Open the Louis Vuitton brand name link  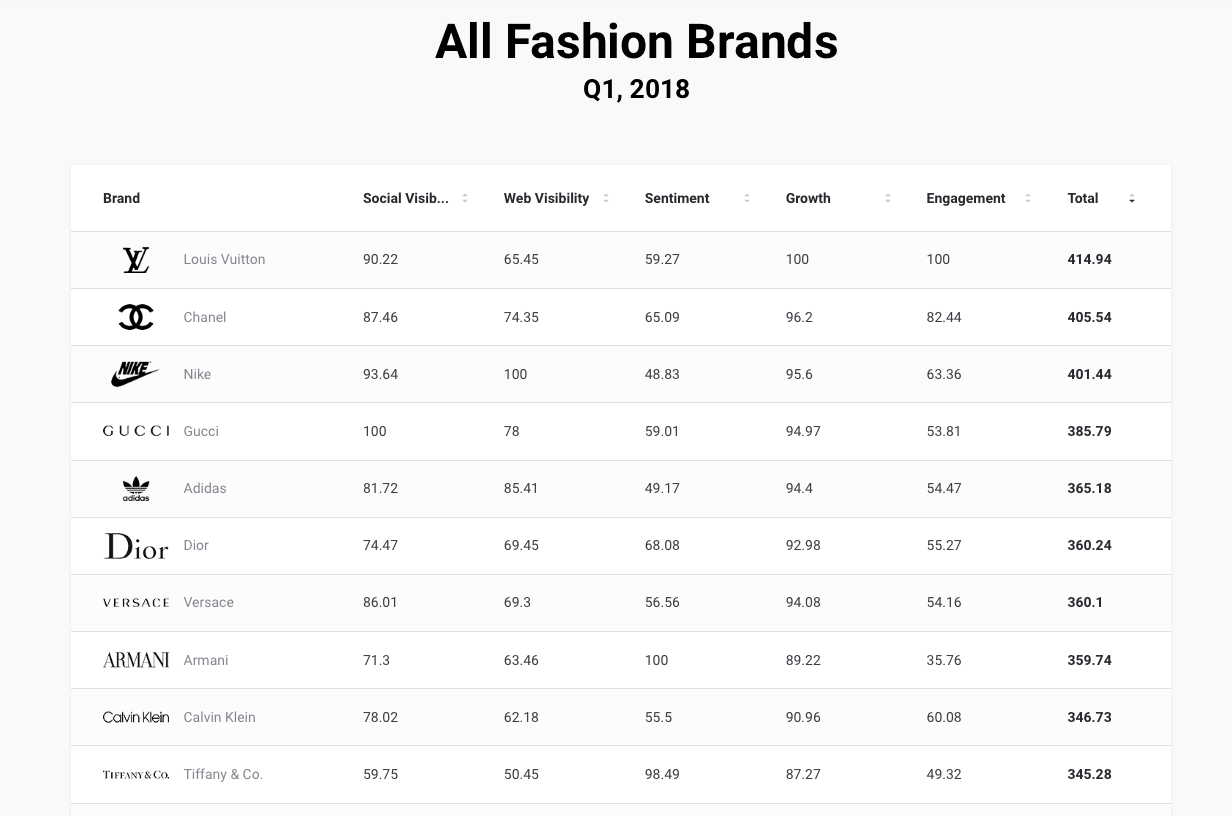[x=224, y=259]
